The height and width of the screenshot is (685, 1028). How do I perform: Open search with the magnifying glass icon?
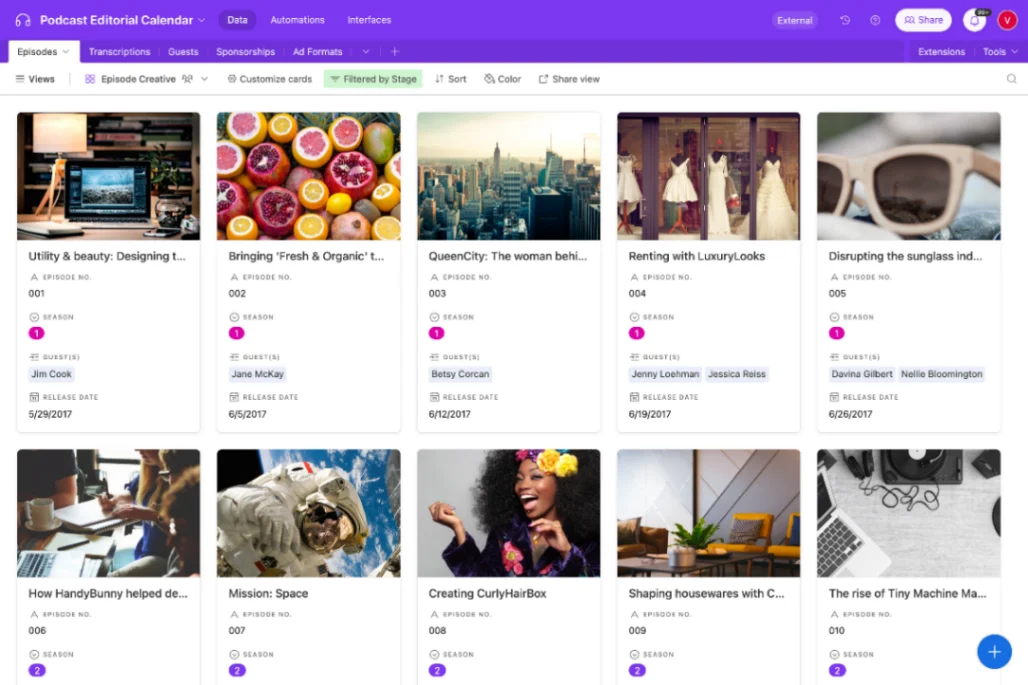(x=1012, y=78)
